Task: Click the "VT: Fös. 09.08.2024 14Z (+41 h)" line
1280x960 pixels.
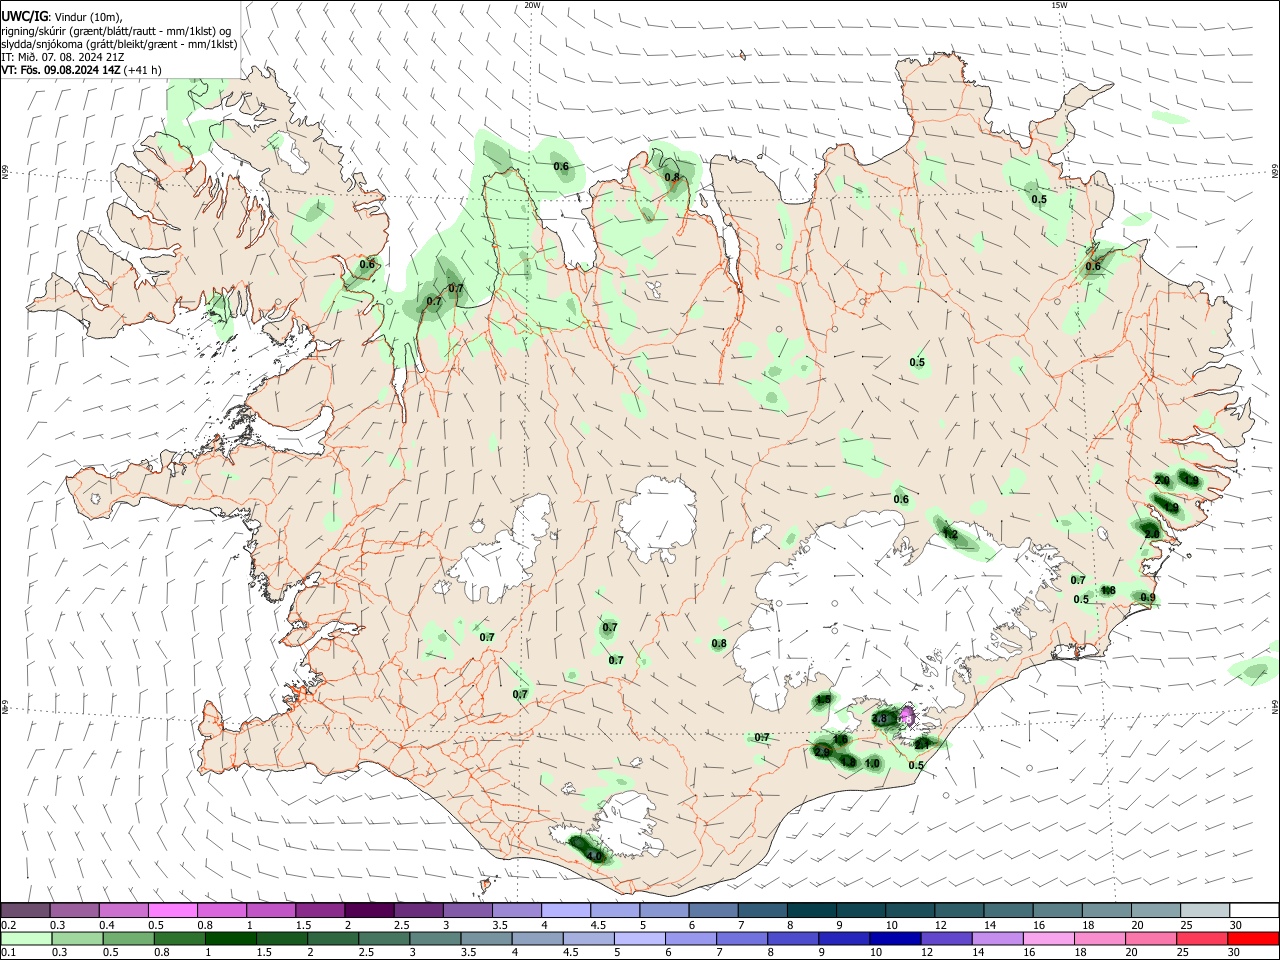Action: click(81, 70)
